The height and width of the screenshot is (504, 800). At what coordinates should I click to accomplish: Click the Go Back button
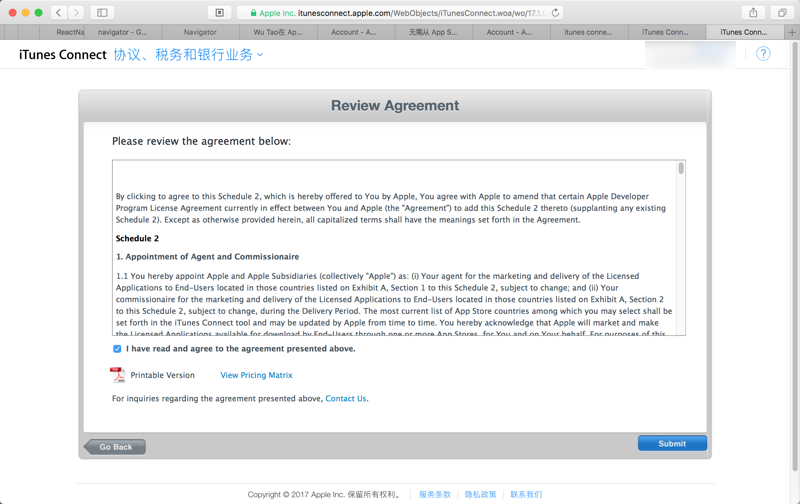coord(115,447)
